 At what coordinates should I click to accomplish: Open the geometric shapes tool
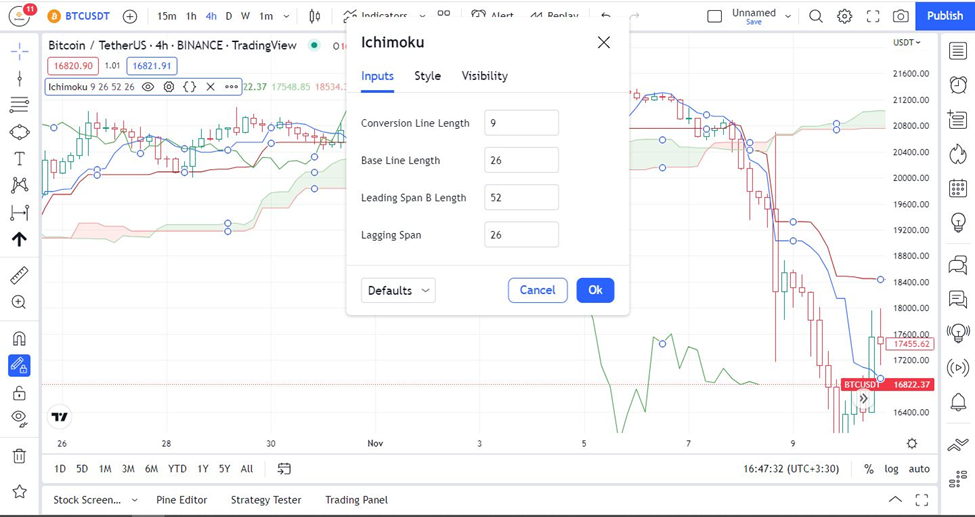point(19,132)
